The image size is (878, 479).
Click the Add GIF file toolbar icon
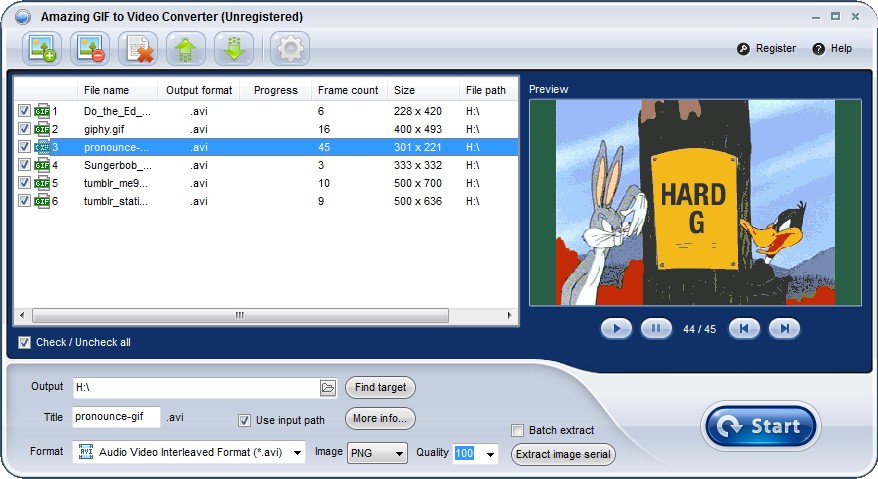42,49
